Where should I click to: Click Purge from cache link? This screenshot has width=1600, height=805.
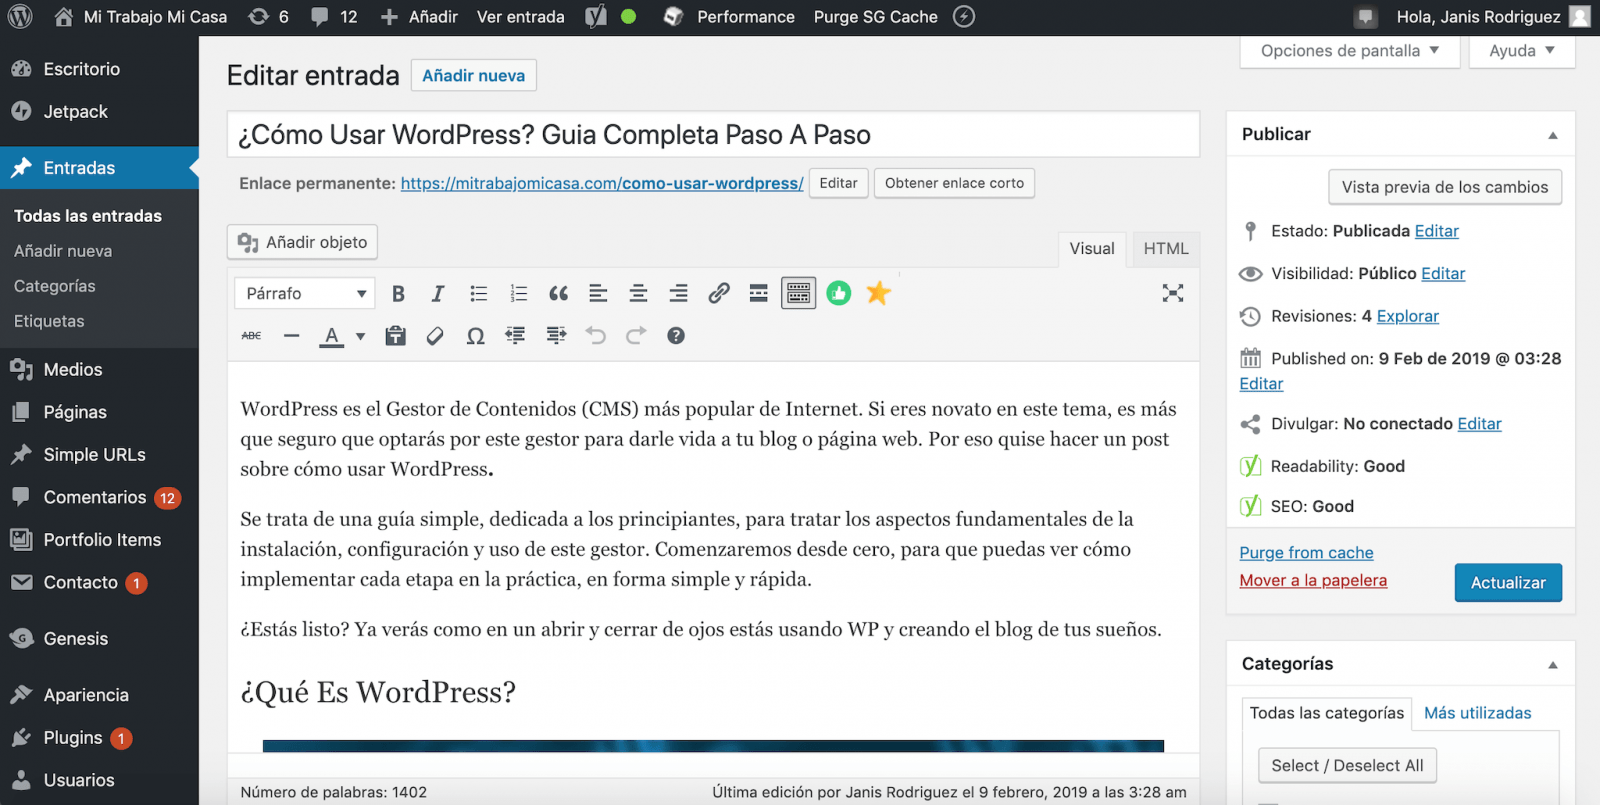(1306, 553)
